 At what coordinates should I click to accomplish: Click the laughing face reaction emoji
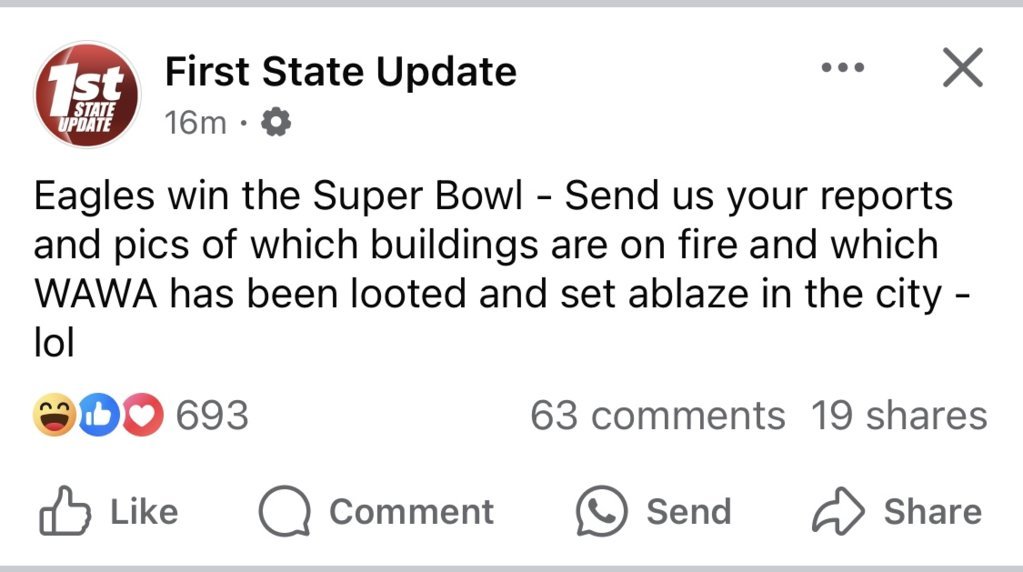(x=54, y=415)
